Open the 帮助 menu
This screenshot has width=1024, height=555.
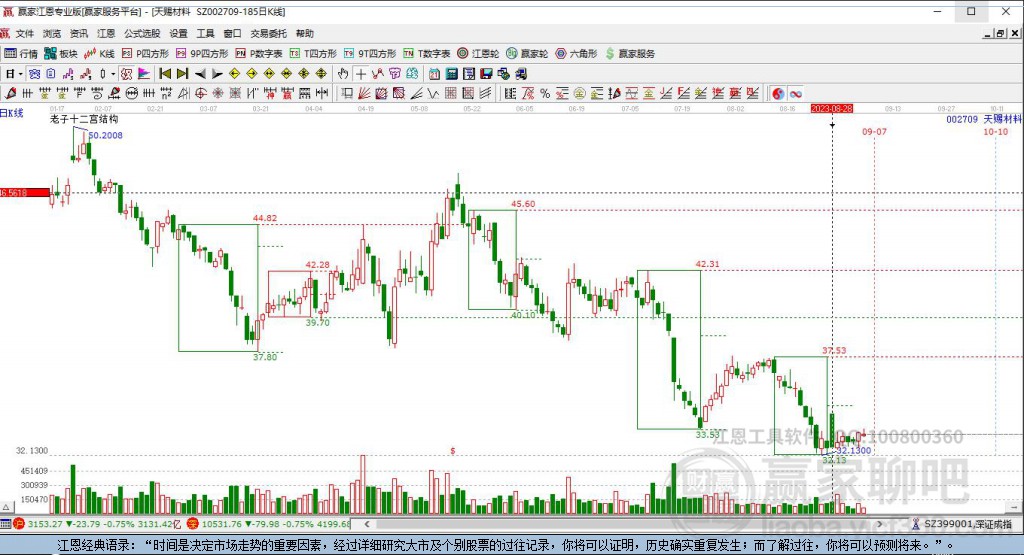pos(304,33)
